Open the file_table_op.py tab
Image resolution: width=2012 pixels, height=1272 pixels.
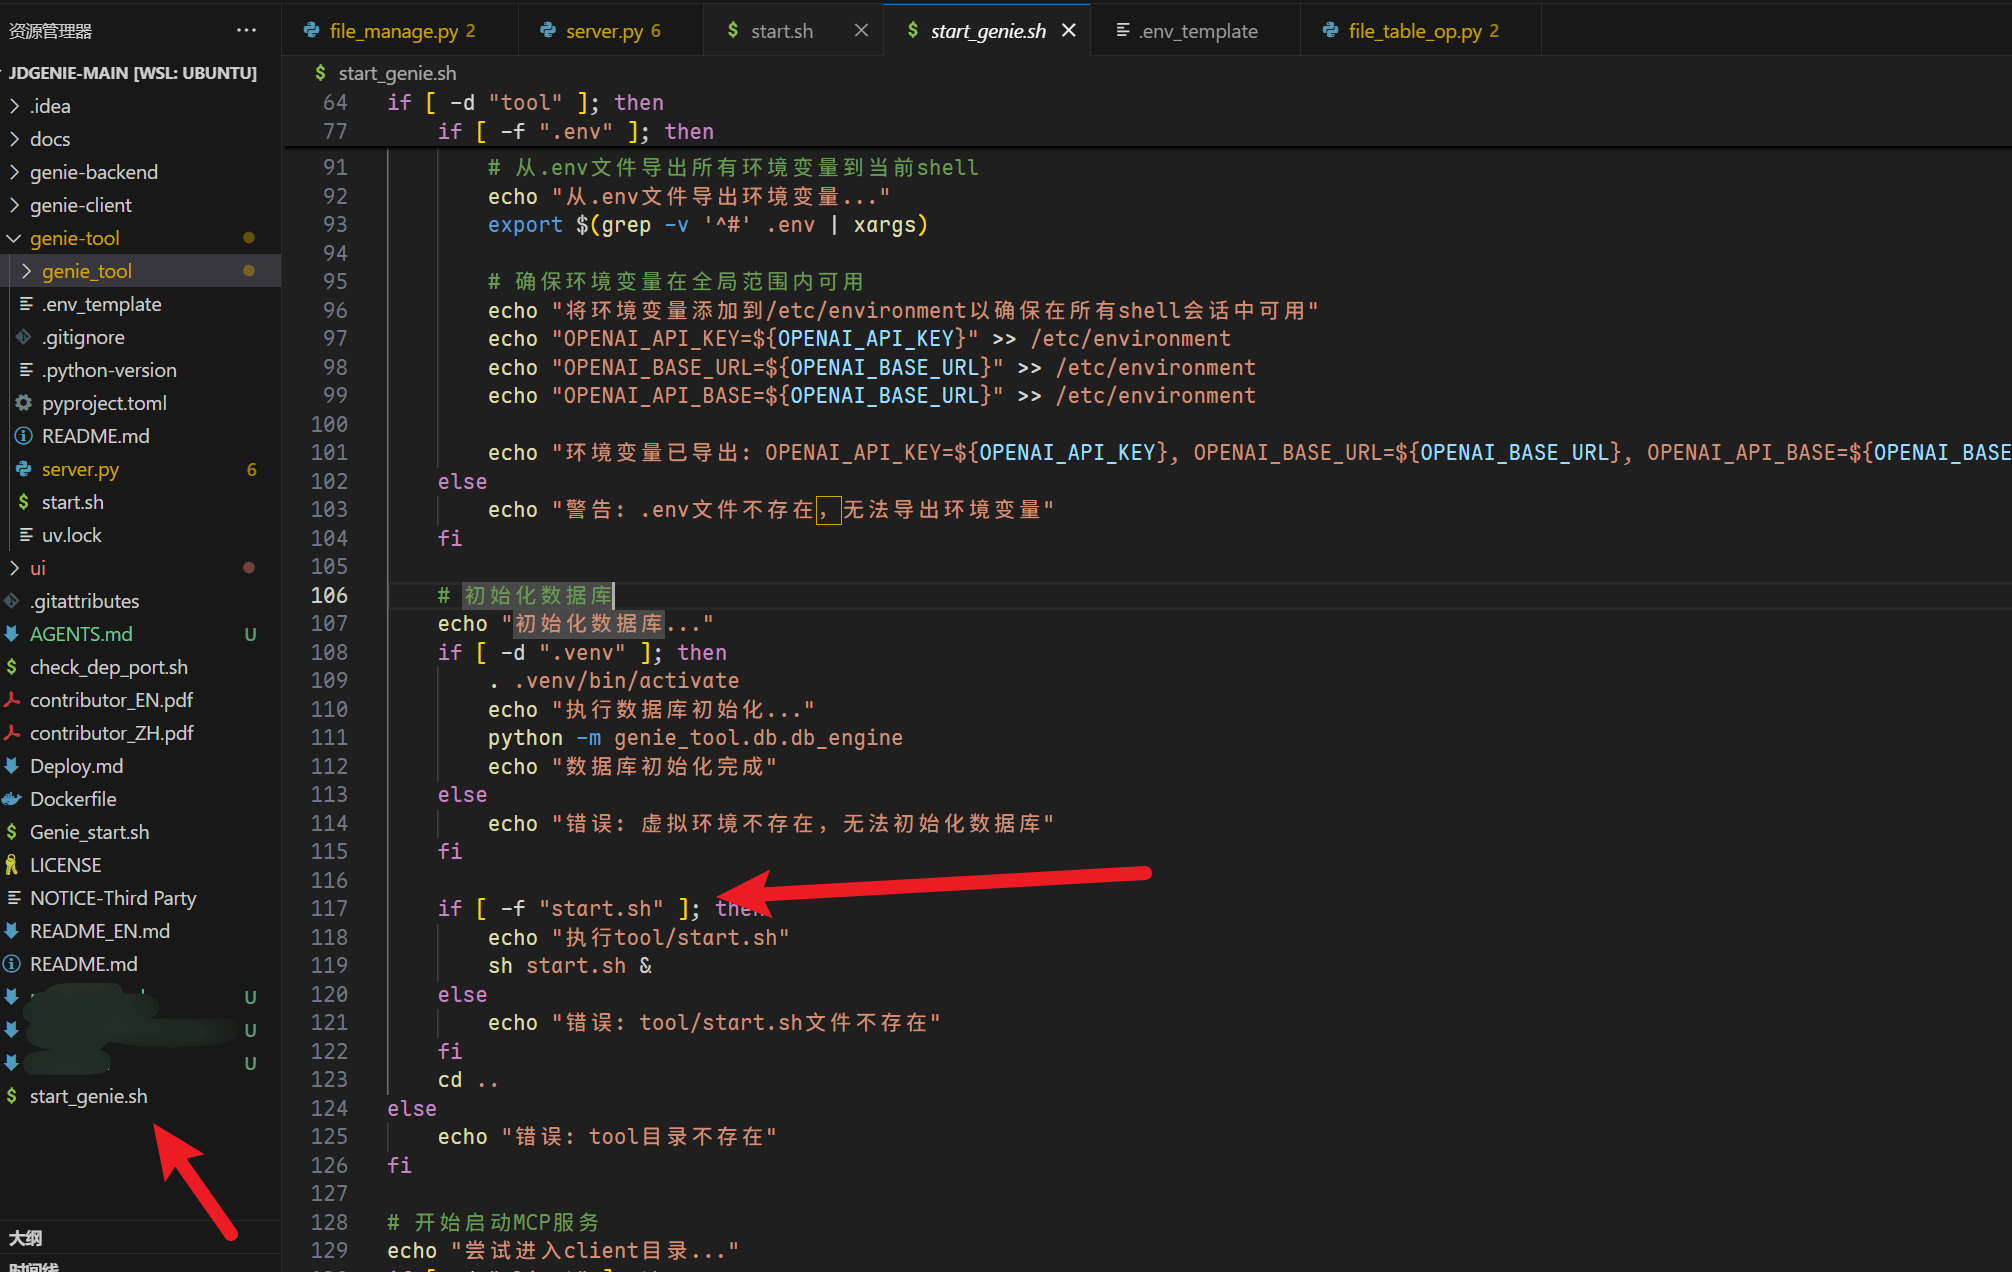point(1414,31)
